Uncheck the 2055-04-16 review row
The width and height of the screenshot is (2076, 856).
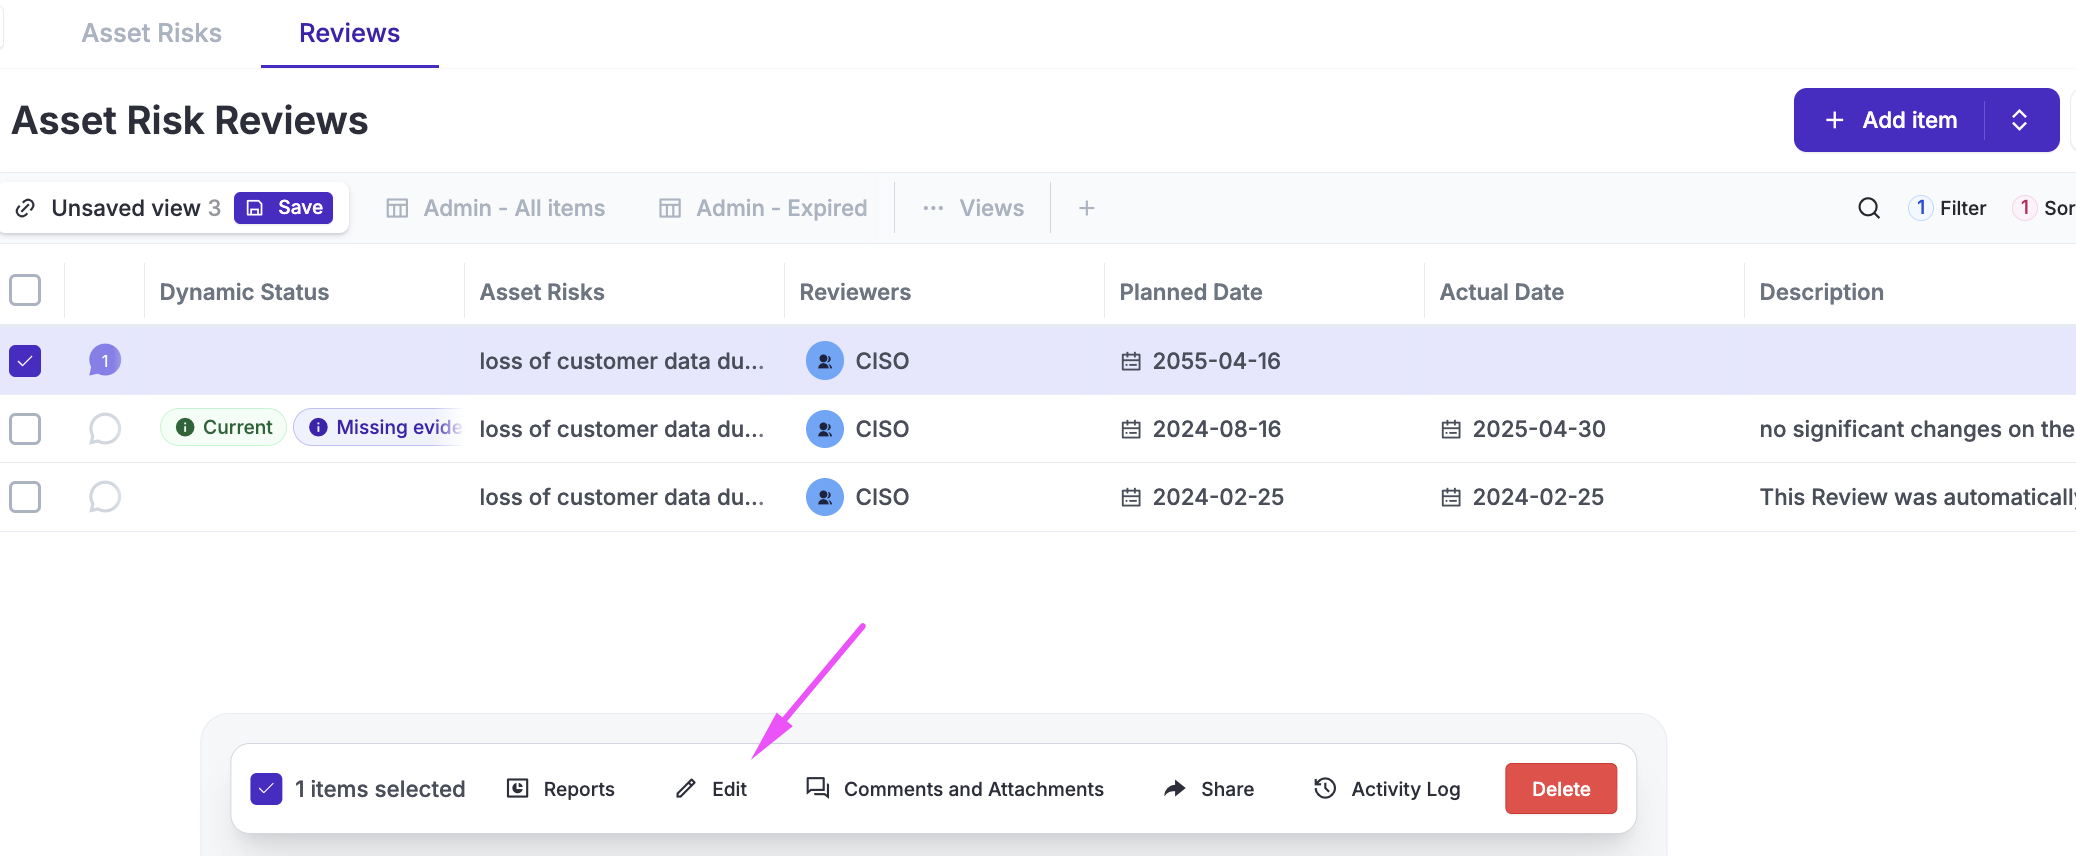click(x=25, y=360)
